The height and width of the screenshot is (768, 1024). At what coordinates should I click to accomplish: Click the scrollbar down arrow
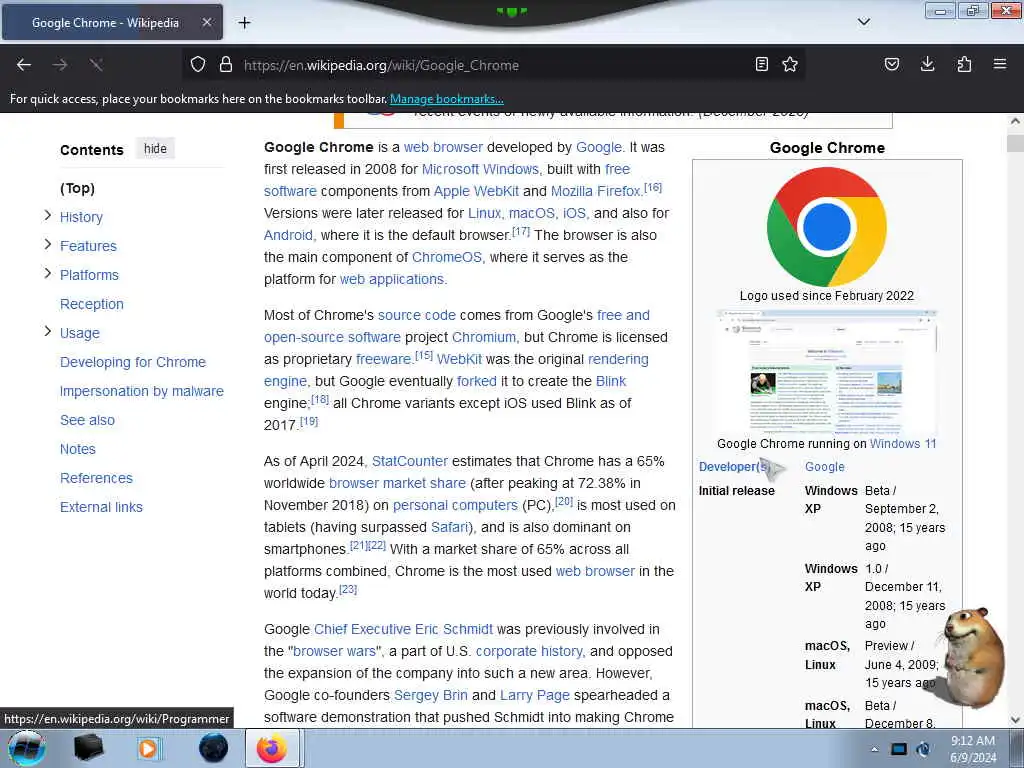point(1015,720)
